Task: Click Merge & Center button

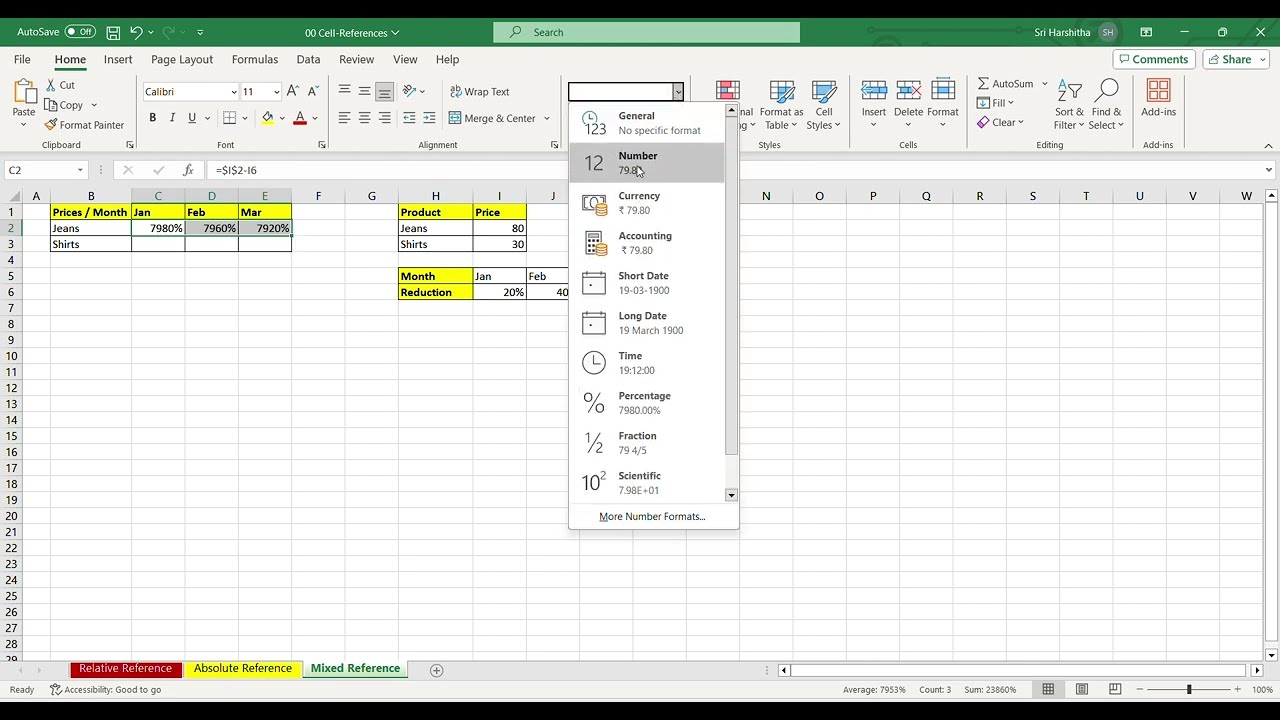Action: [492, 118]
